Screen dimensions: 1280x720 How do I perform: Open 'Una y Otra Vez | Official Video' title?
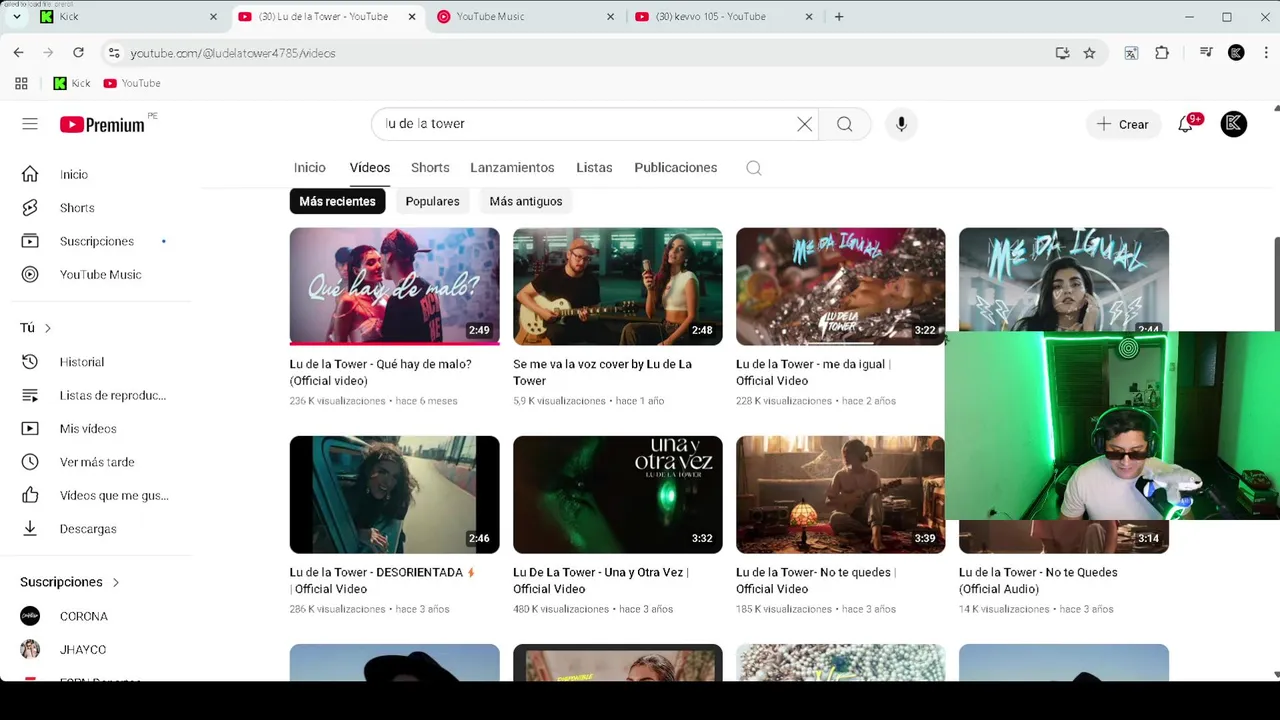pyautogui.click(x=601, y=580)
